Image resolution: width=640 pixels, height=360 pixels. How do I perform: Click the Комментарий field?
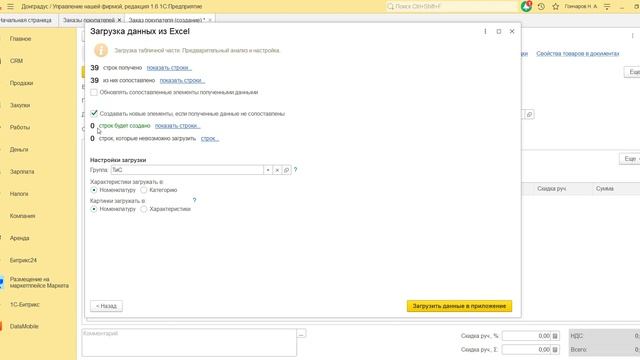click(x=189, y=342)
